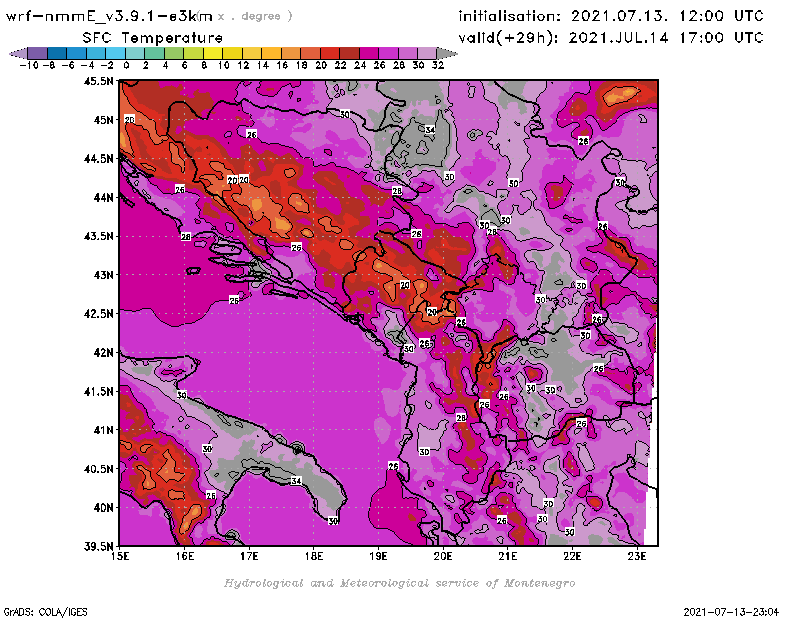Click the colorbar swatch between 12 and 14
The image size is (800, 618).
click(x=252, y=53)
